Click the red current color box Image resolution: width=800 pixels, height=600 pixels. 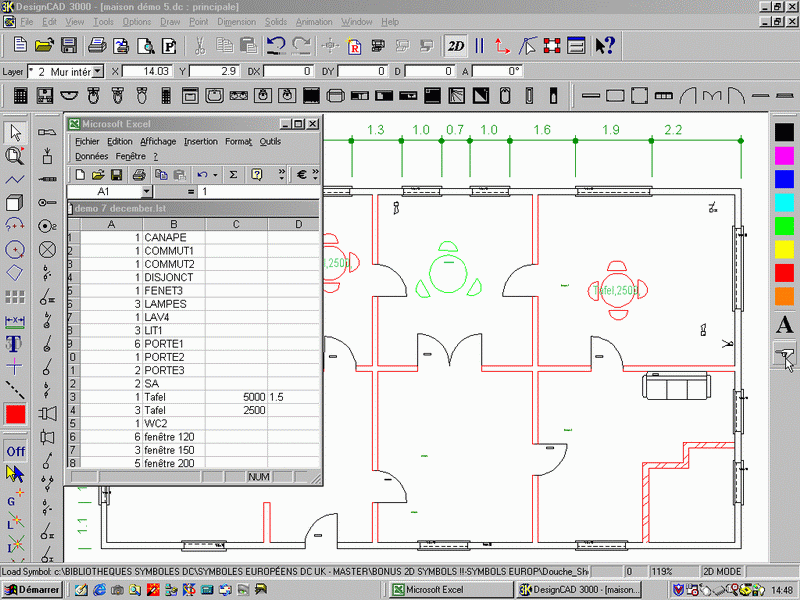pos(15,414)
